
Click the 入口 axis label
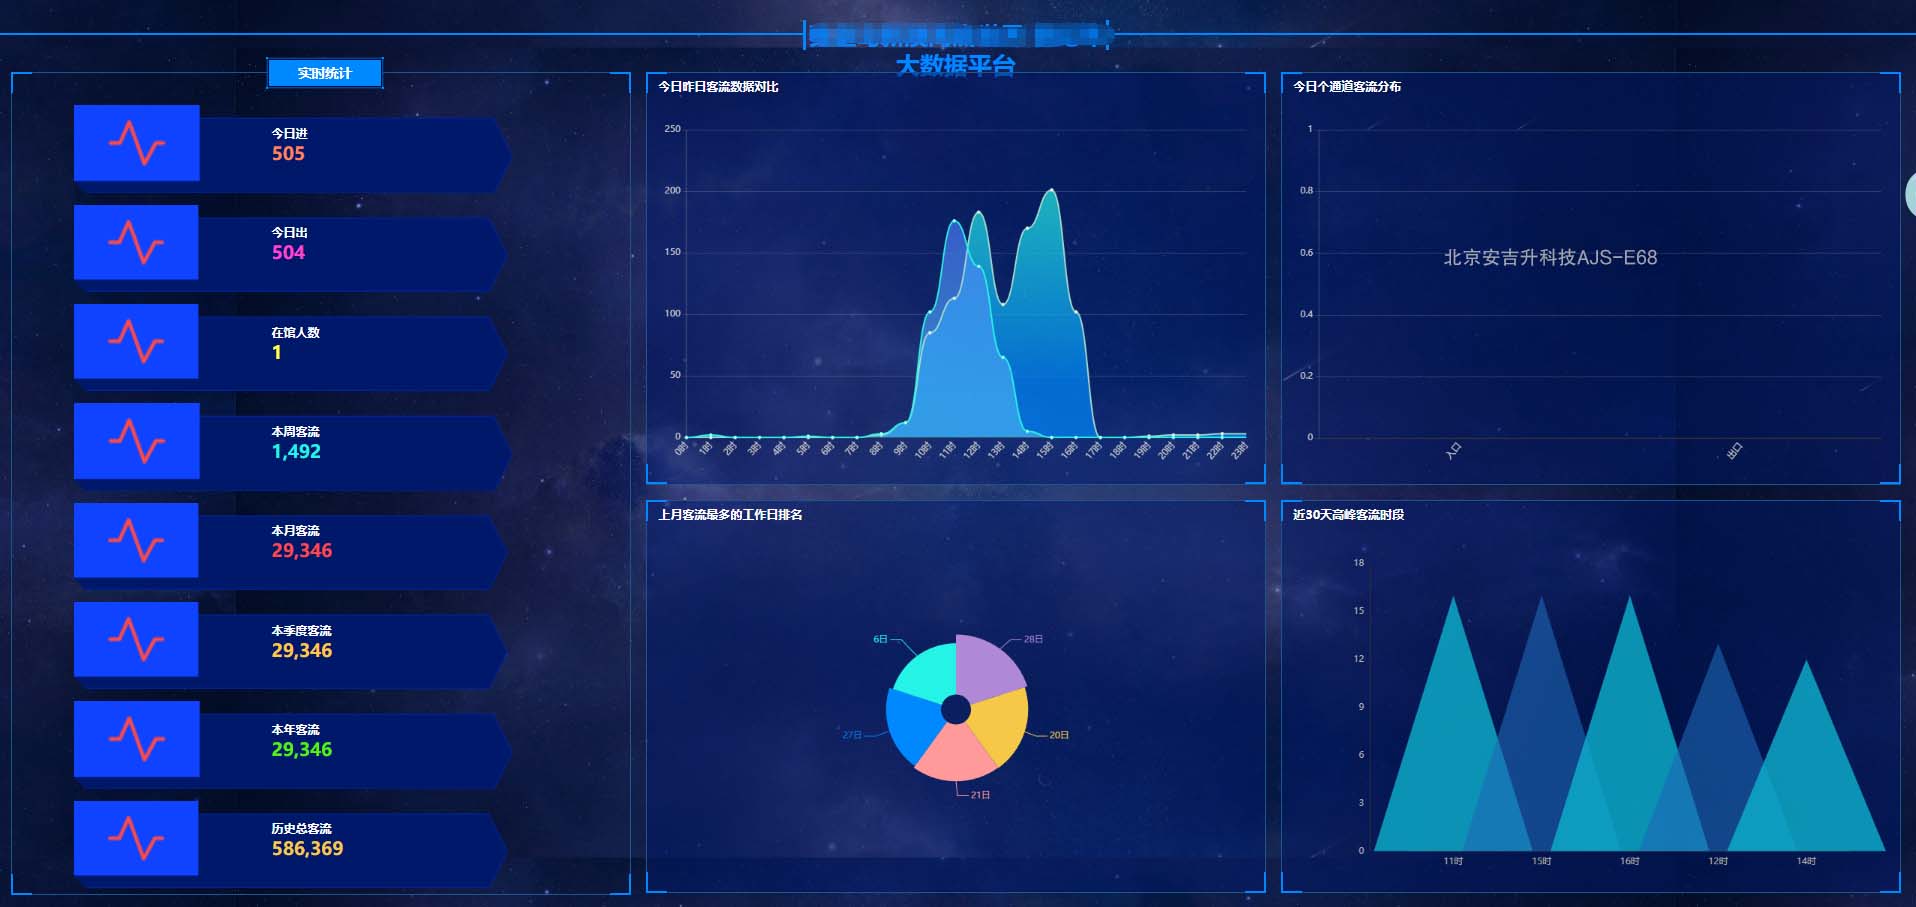pos(1453,451)
